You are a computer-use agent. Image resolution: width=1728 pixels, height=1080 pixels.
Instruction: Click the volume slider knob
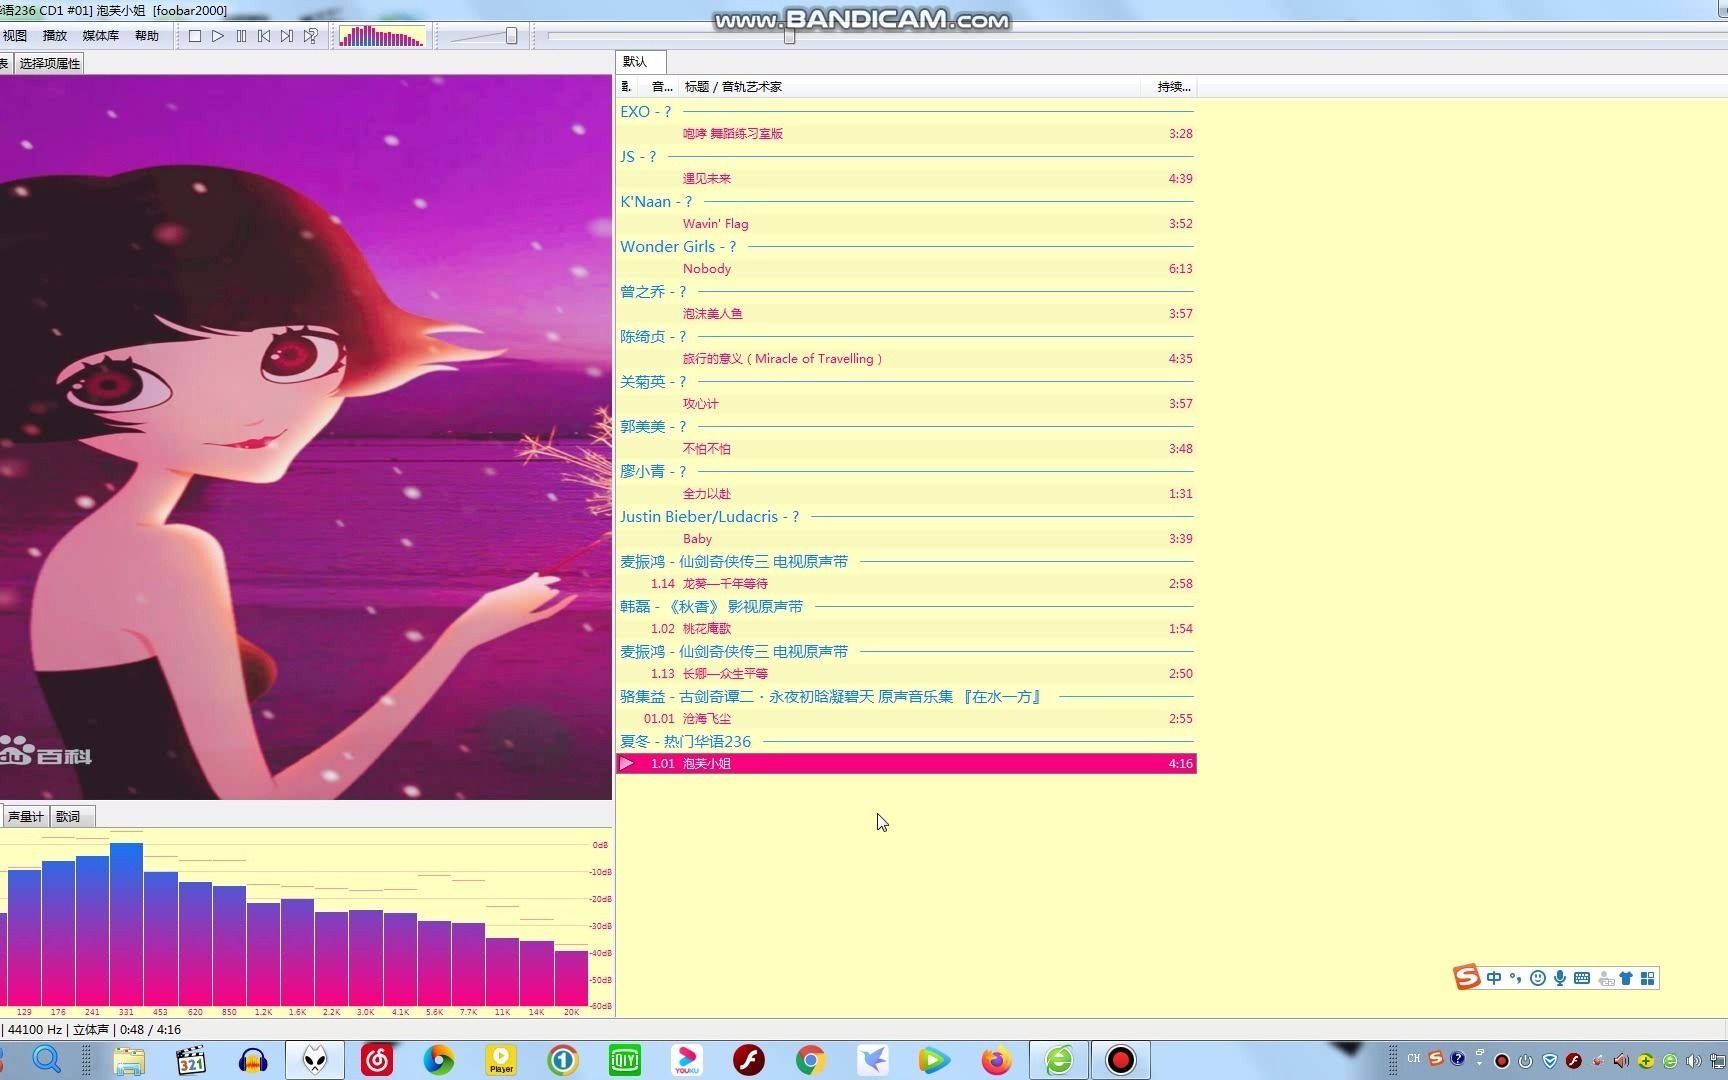[511, 36]
